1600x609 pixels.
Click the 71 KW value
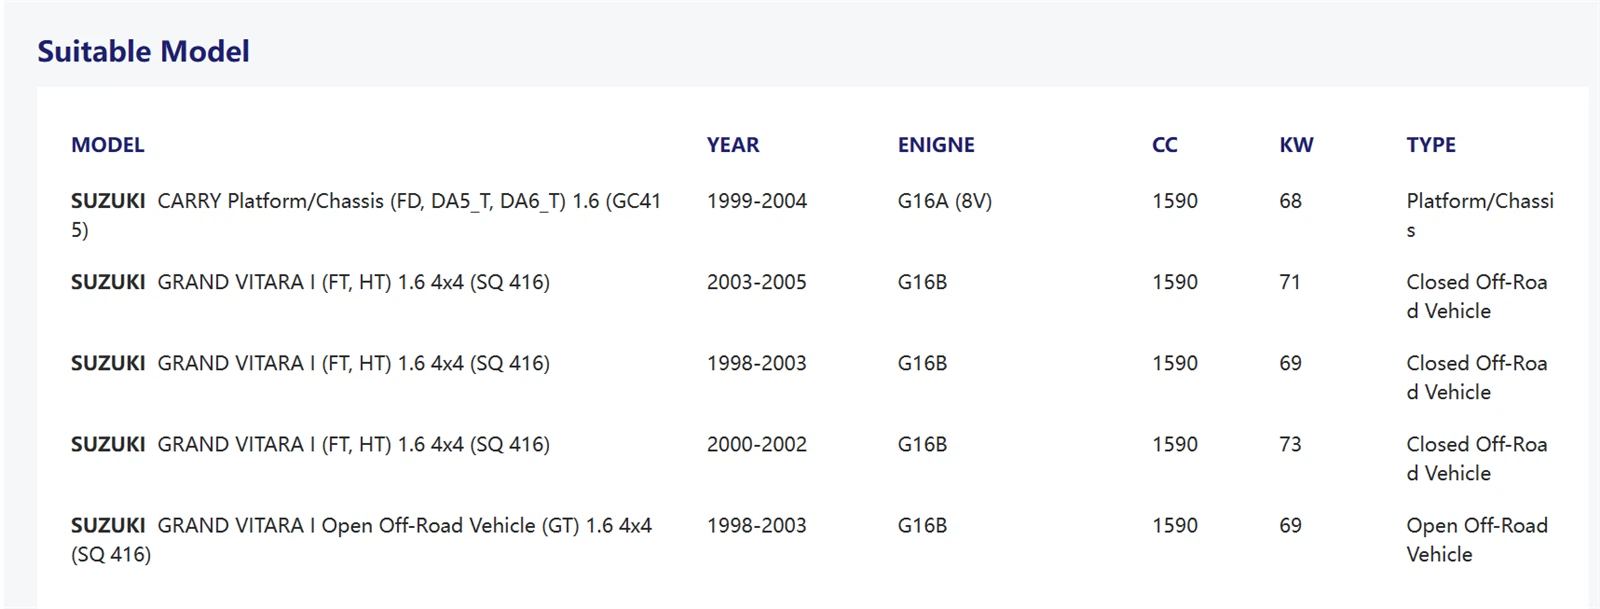click(1290, 282)
